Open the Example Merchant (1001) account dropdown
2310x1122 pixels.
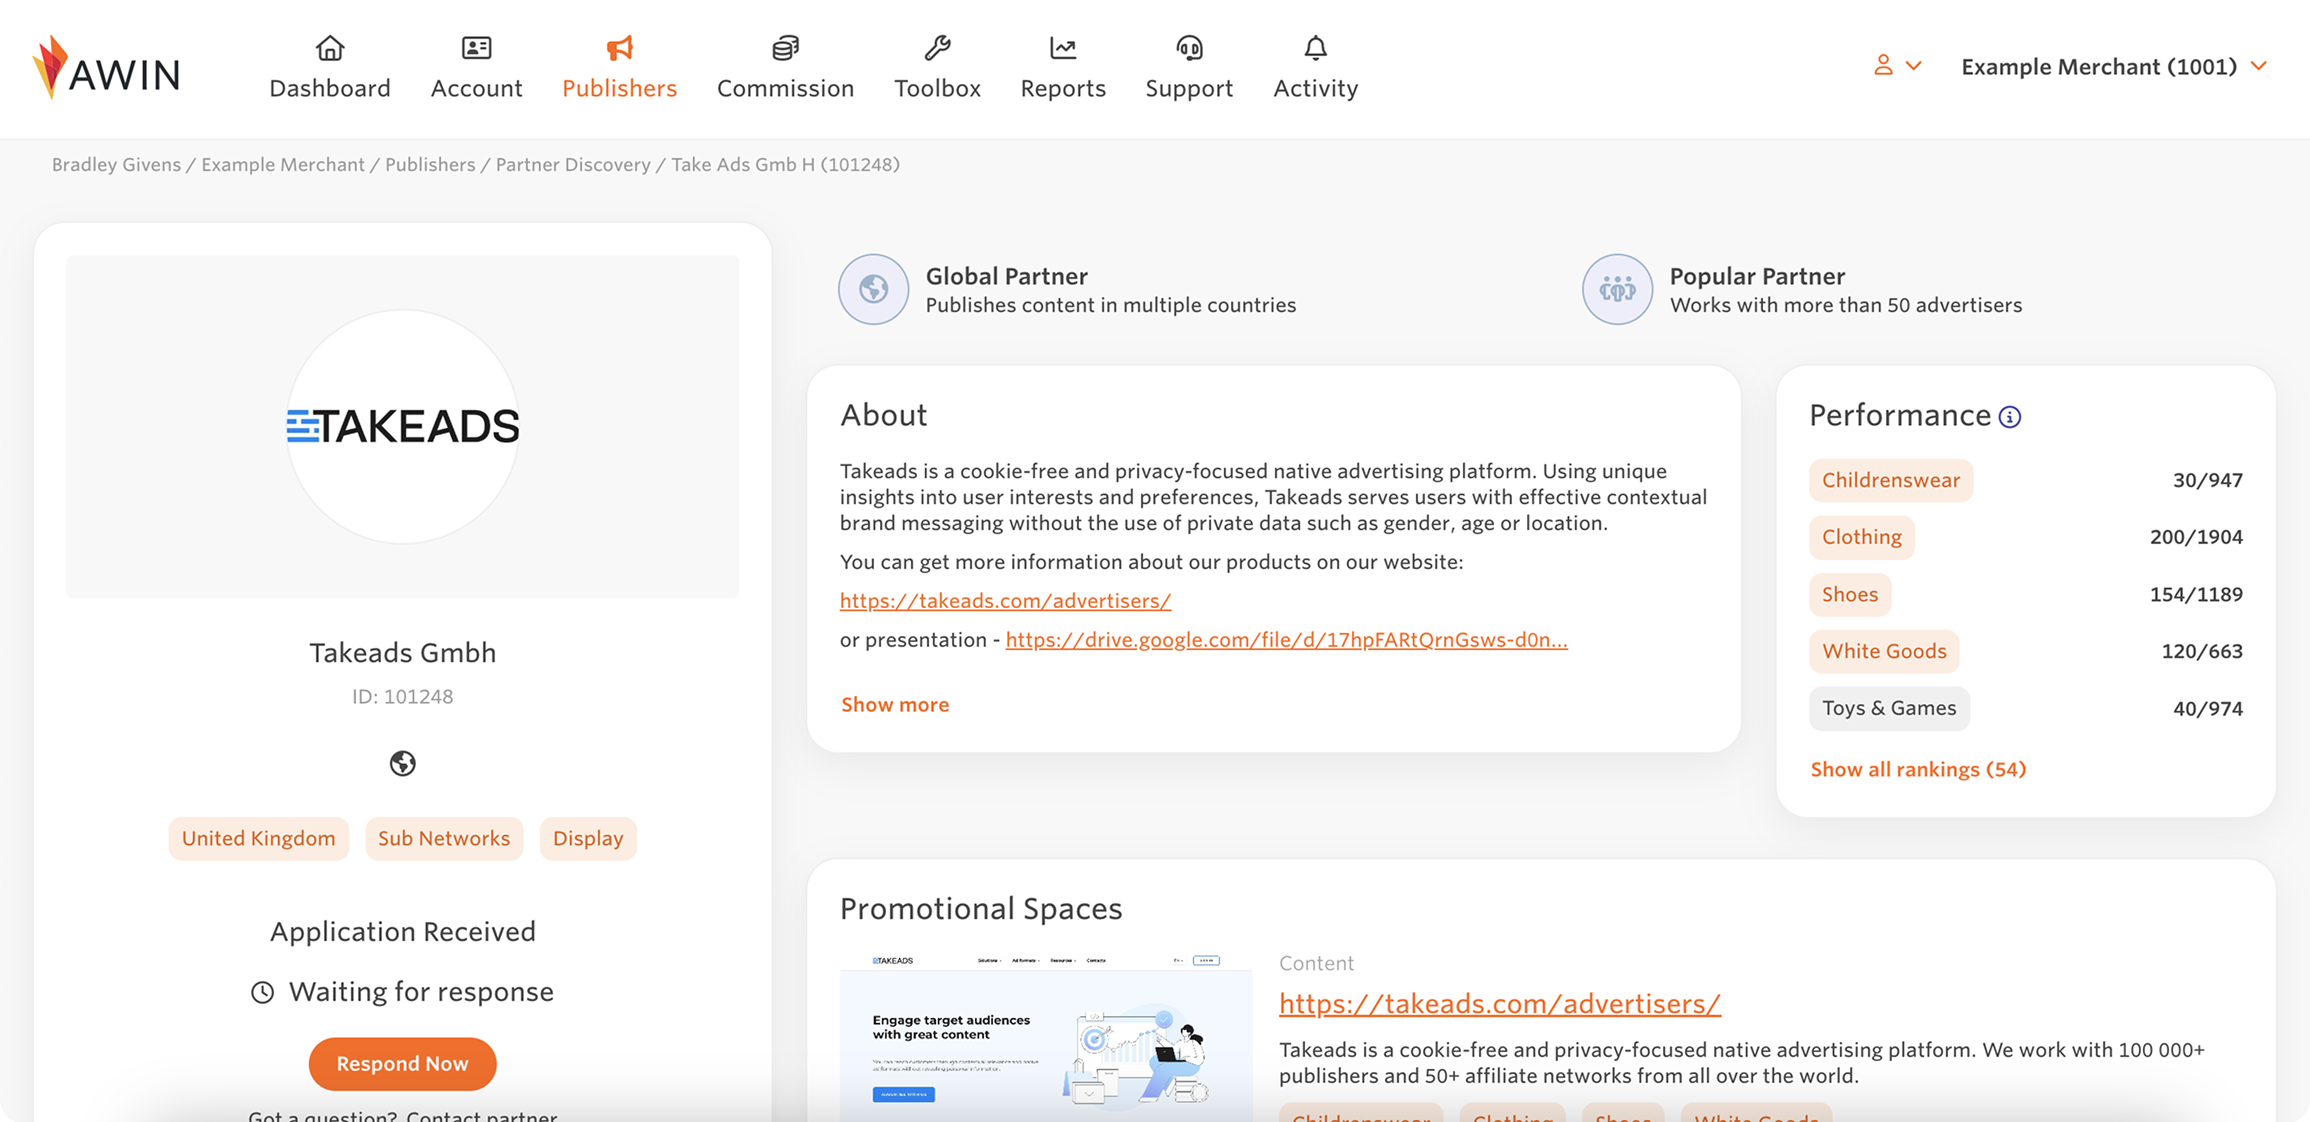click(2113, 66)
